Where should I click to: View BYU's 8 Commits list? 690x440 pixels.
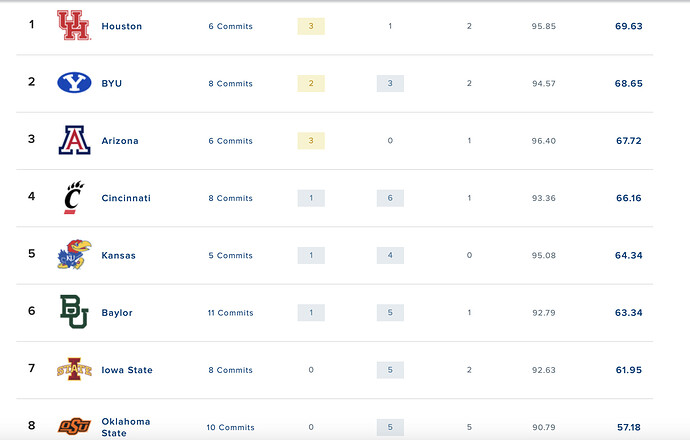click(231, 84)
